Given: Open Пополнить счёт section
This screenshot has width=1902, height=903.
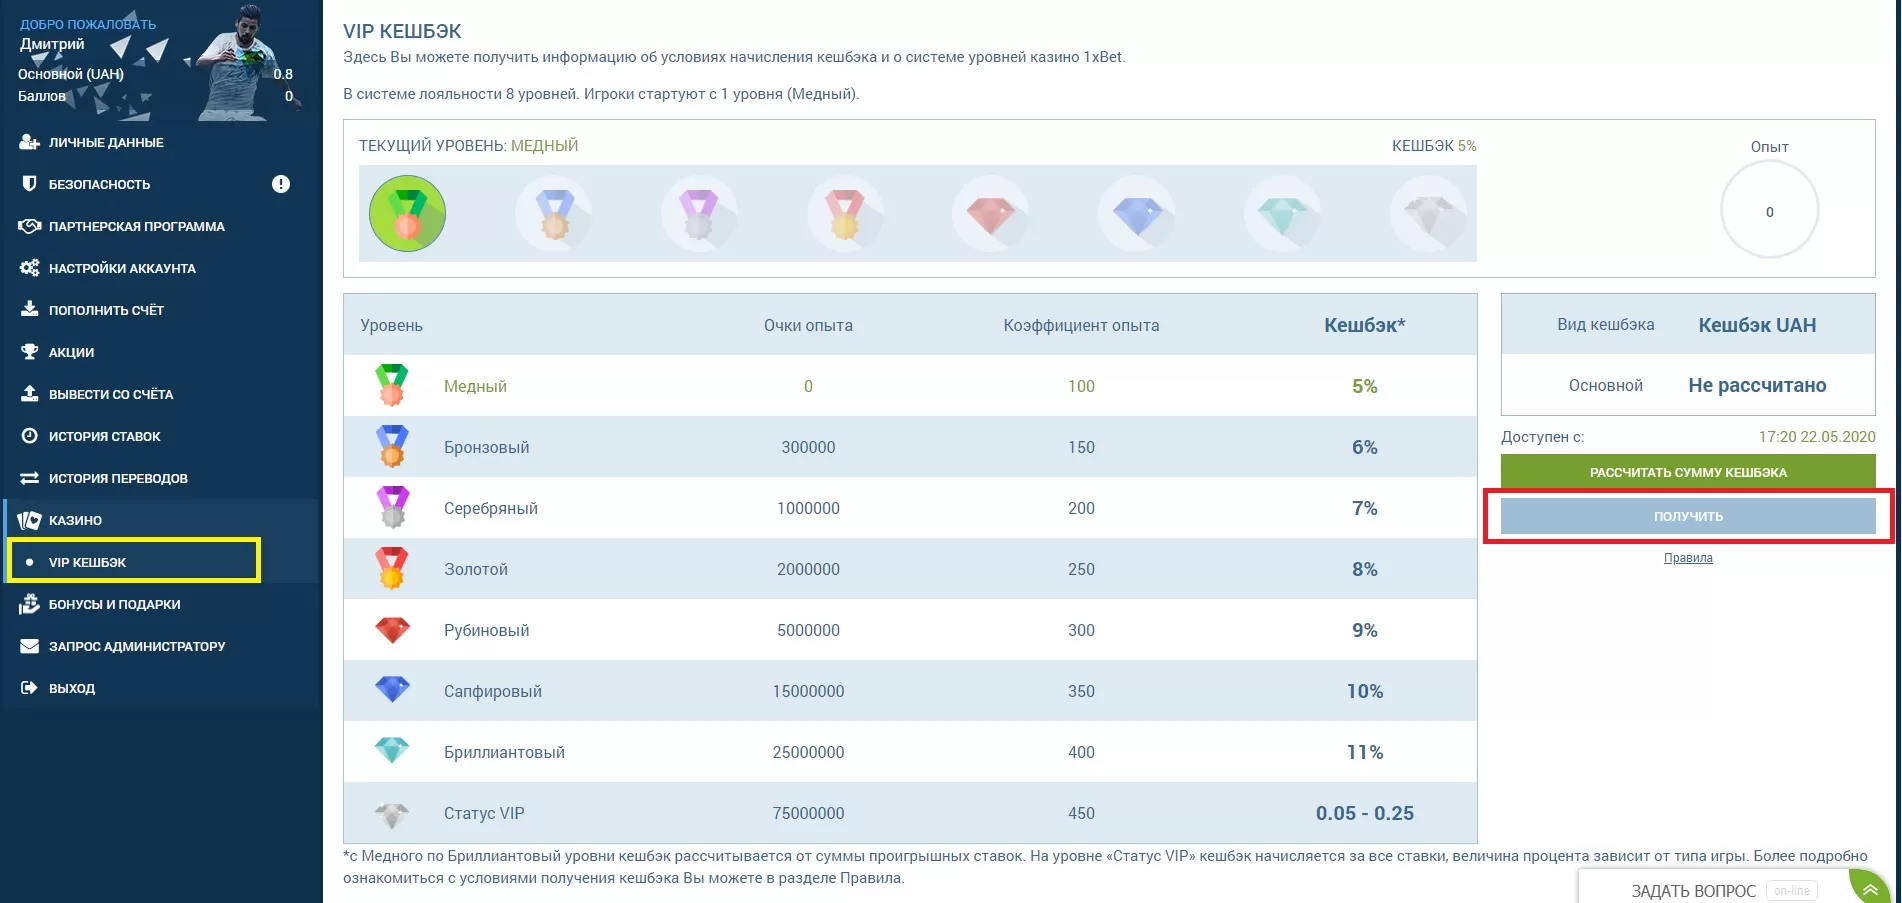Looking at the screenshot, I should (106, 310).
